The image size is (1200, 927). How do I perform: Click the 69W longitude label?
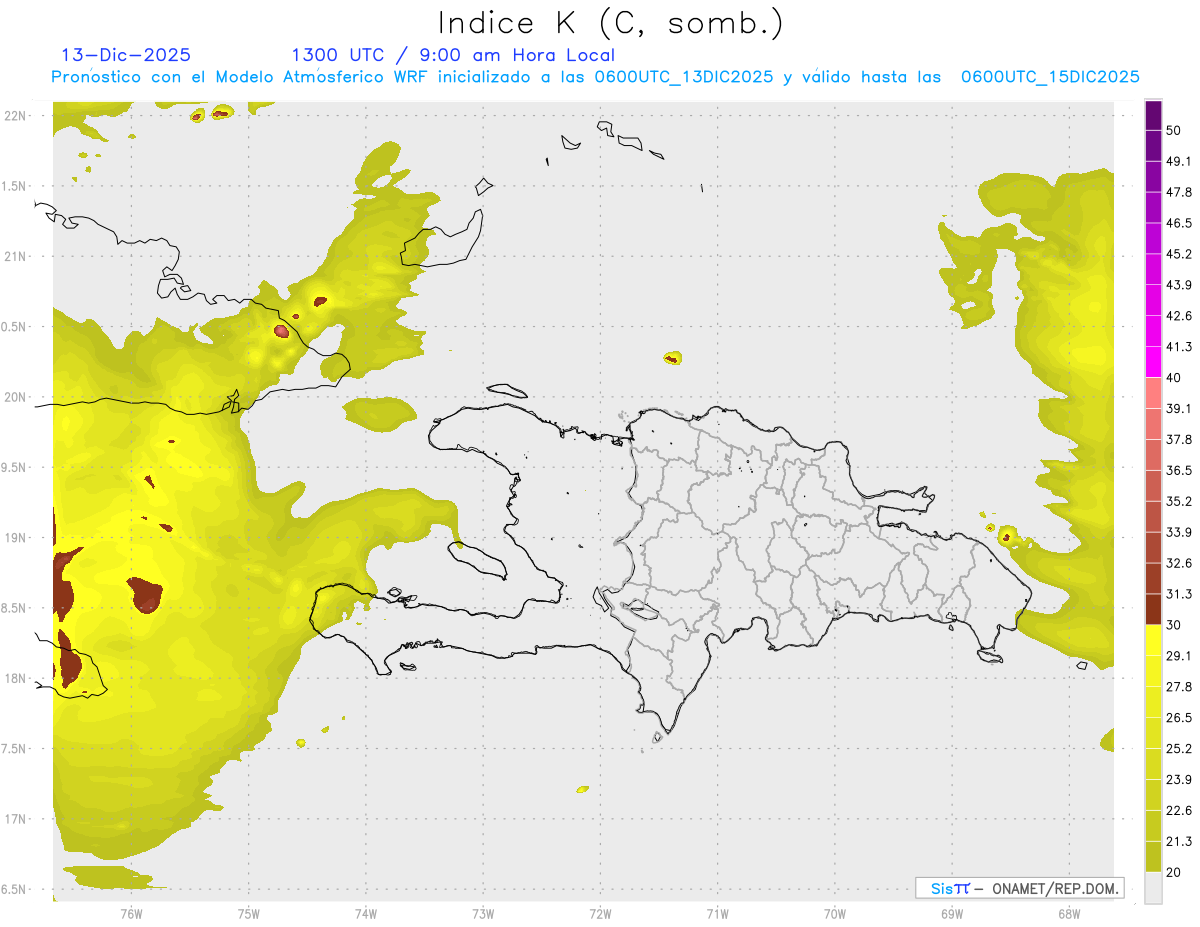[x=951, y=913]
